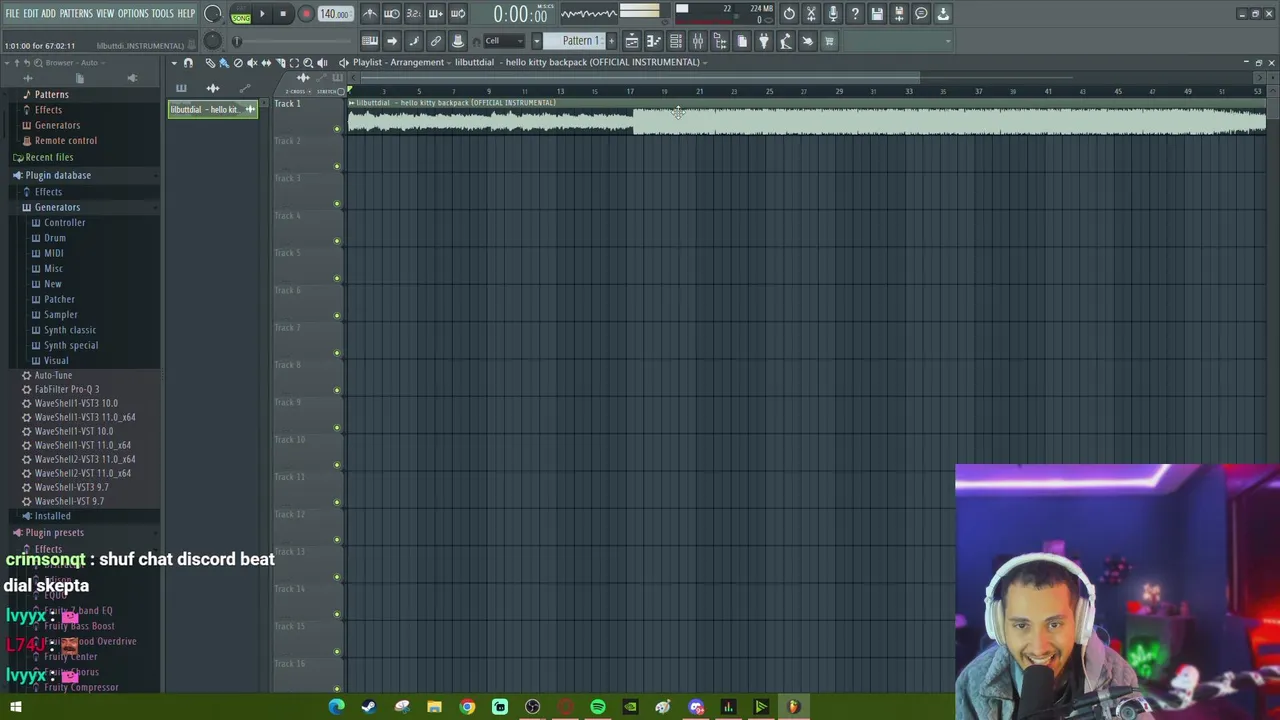Click the audio editor scissors icon
The height and width of the screenshot is (720, 1280).
[811, 14]
